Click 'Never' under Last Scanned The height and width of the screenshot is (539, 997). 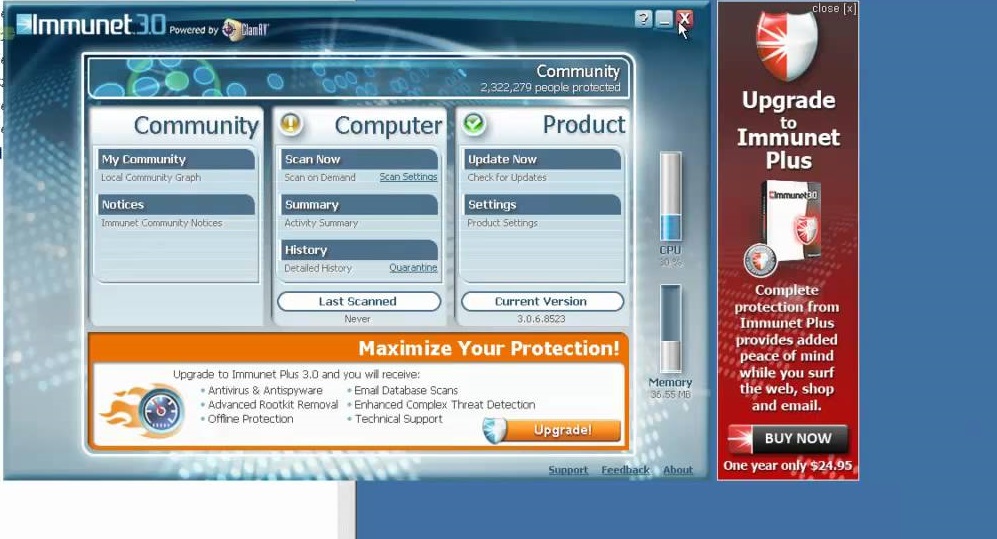pyautogui.click(x=357, y=319)
